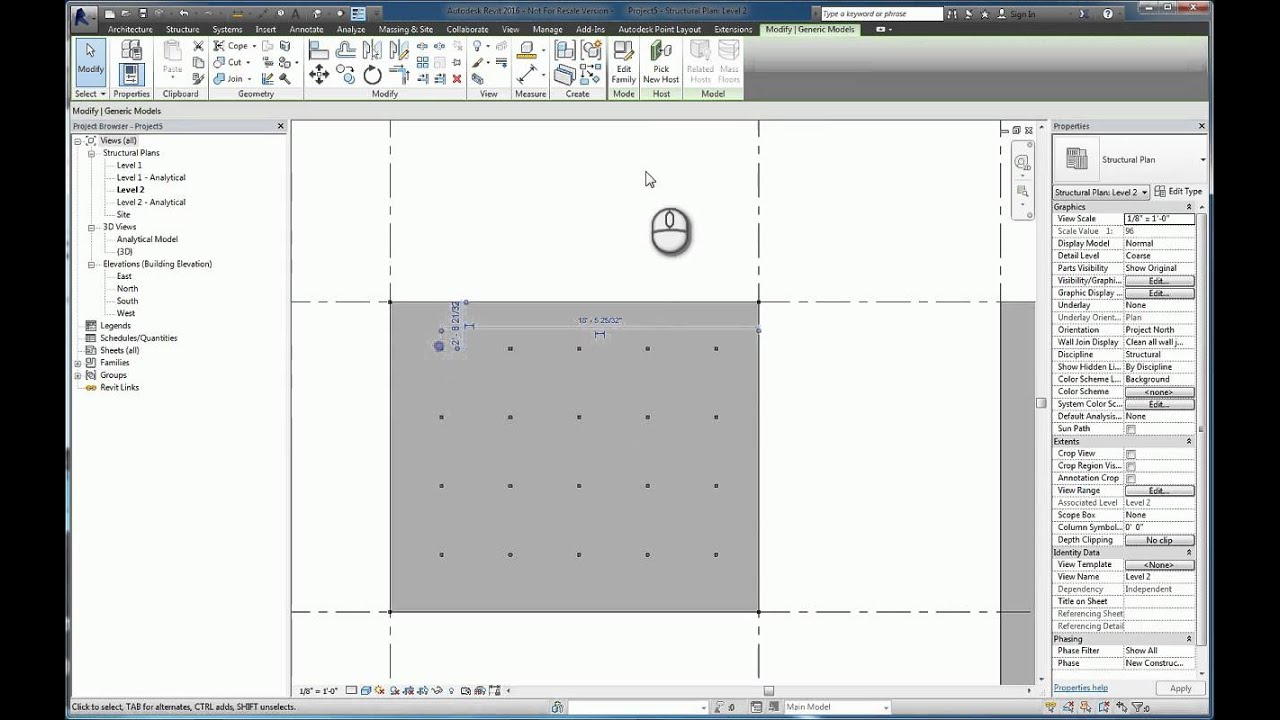Open Structural Plan: Level 2 instance dropdown
This screenshot has width=1280, height=720.
click(1101, 192)
